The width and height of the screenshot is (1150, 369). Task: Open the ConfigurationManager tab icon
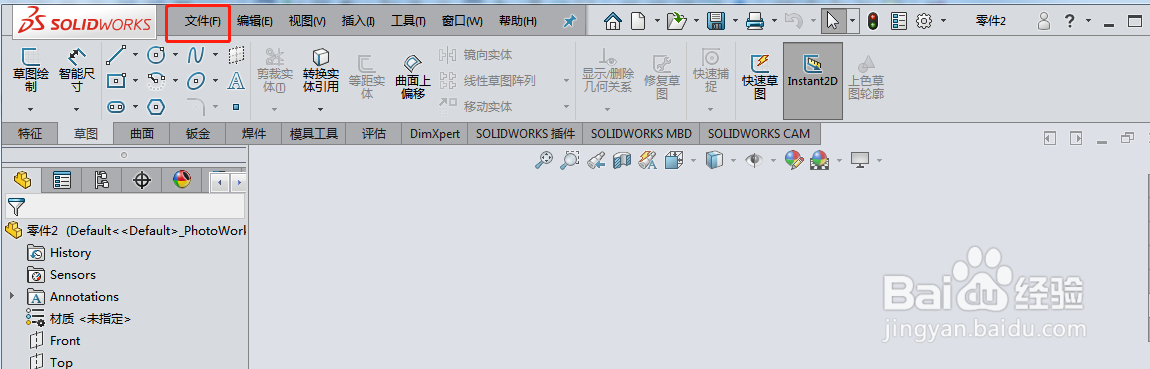coord(101,180)
